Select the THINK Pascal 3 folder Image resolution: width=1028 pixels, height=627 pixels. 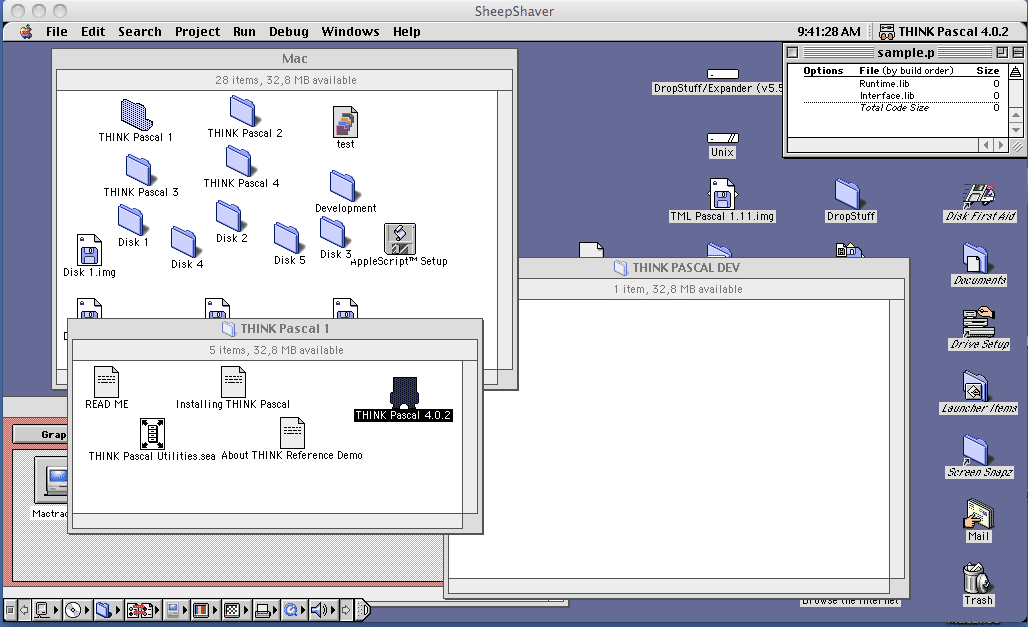click(x=138, y=170)
